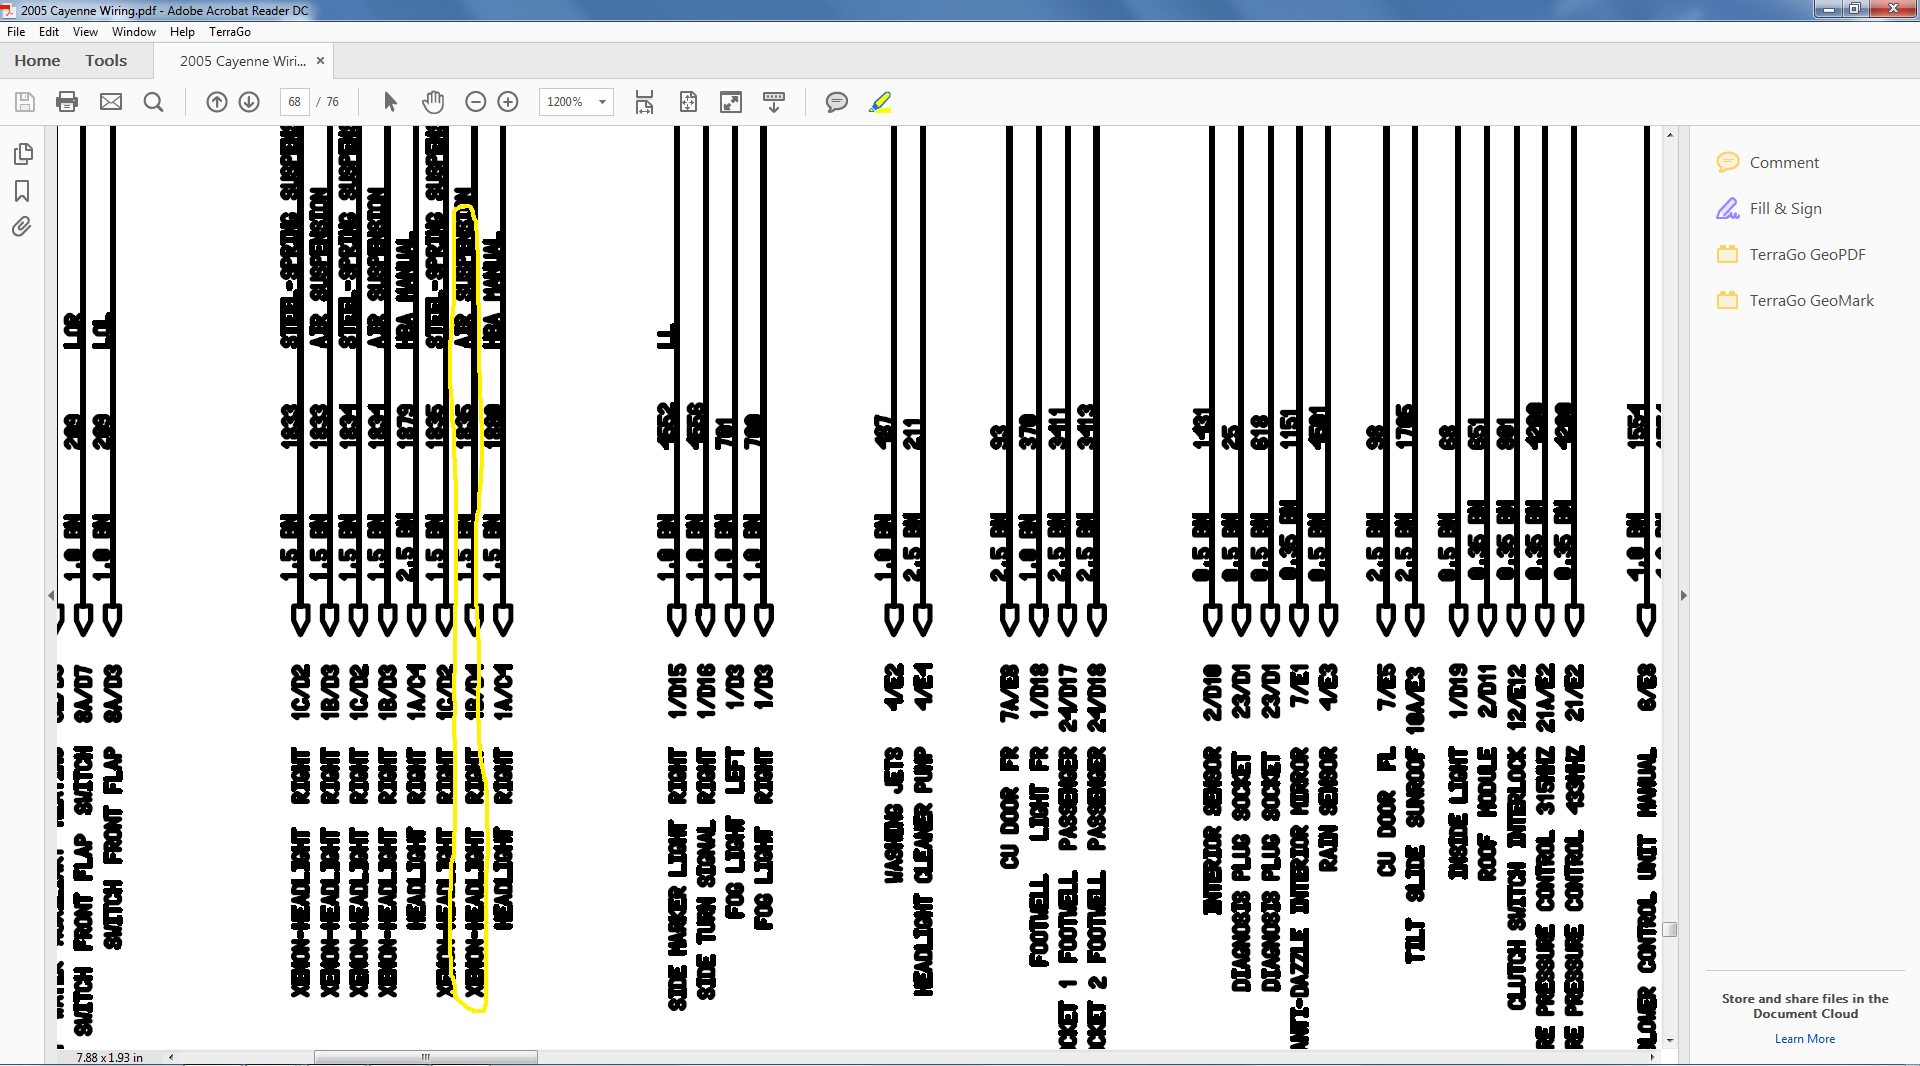Click the WASHING JETS wiring label
This screenshot has width=1920, height=1066.
click(893, 816)
